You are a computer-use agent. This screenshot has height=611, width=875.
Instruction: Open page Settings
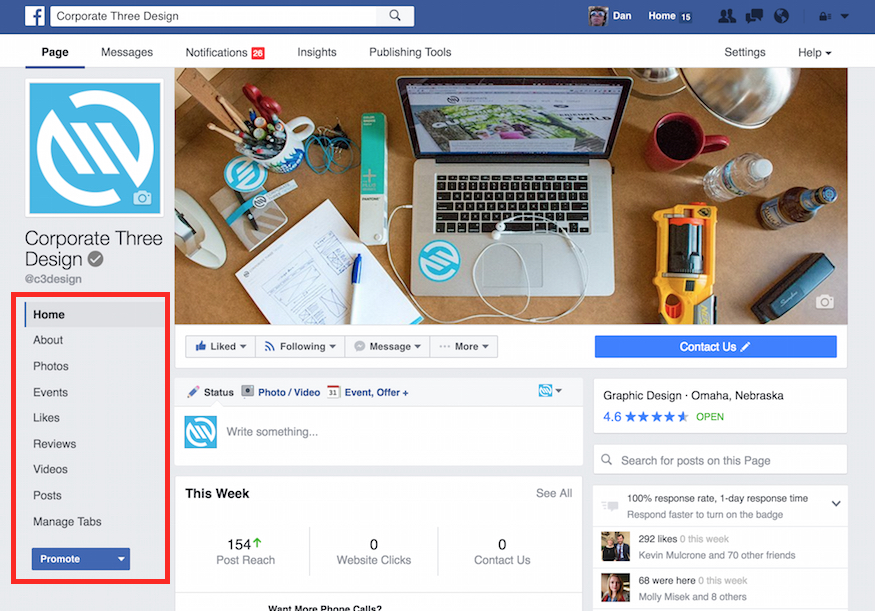point(744,52)
